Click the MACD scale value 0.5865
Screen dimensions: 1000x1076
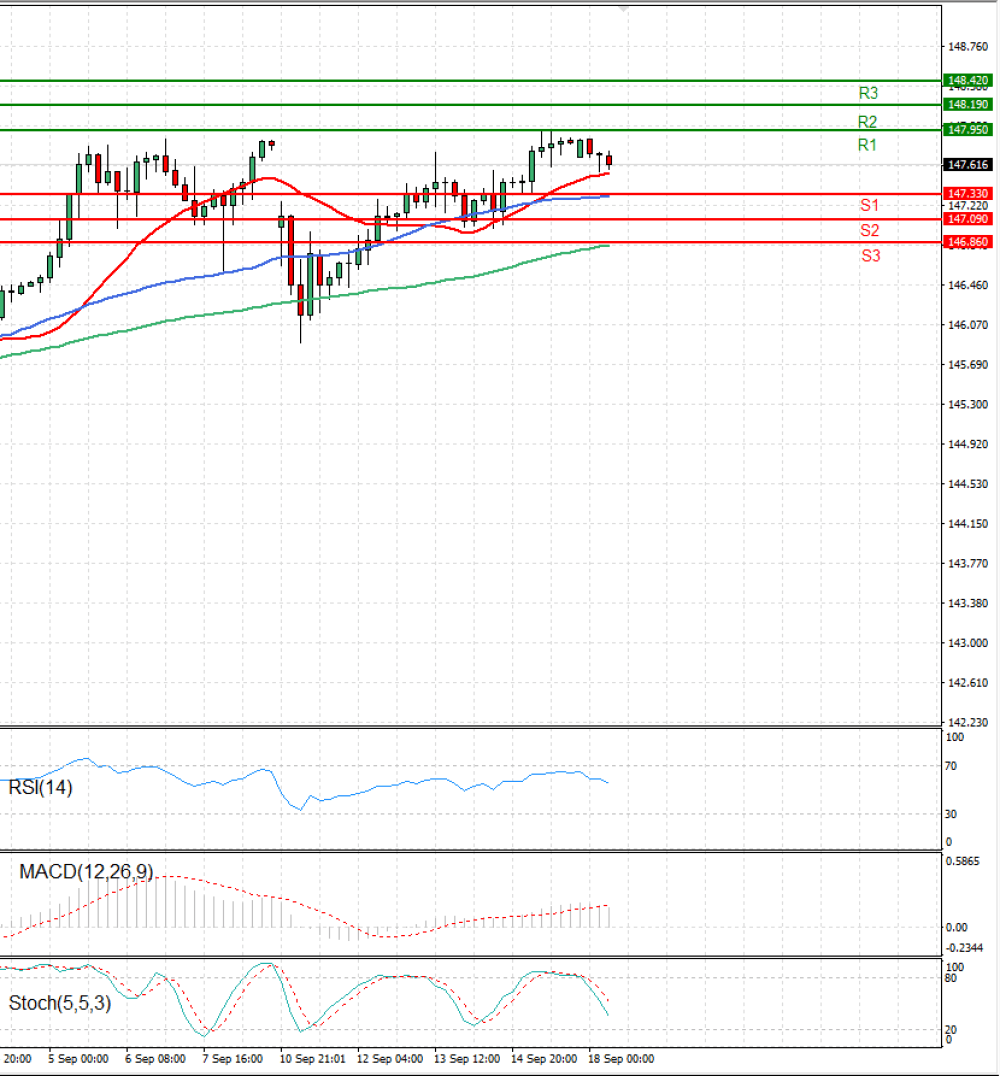click(963, 861)
